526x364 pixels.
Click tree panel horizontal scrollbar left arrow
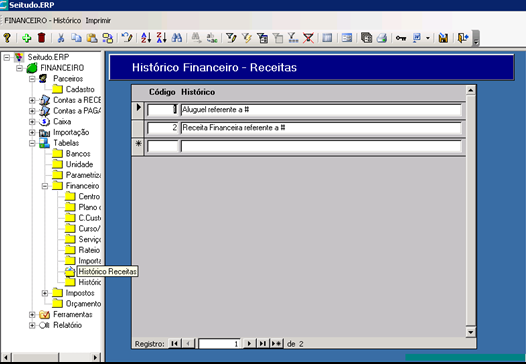[x=6, y=357]
